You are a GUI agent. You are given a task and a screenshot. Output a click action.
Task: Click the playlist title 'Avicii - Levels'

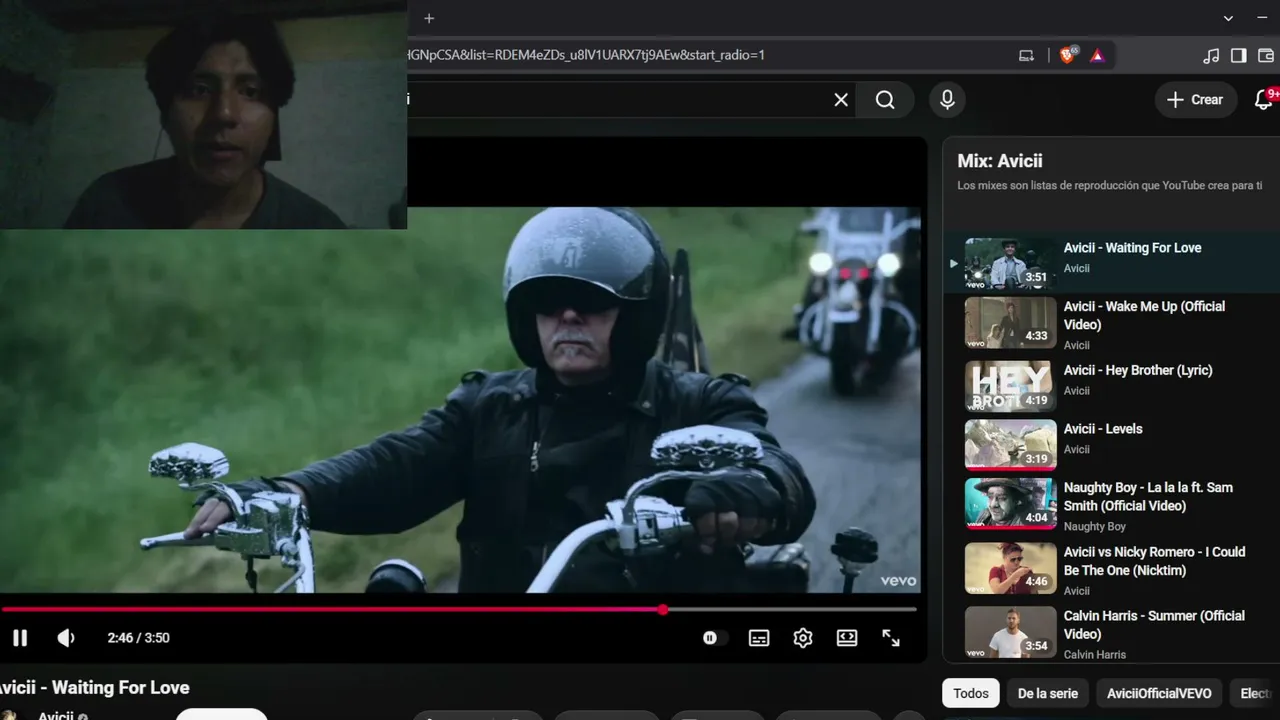[x=1103, y=429]
